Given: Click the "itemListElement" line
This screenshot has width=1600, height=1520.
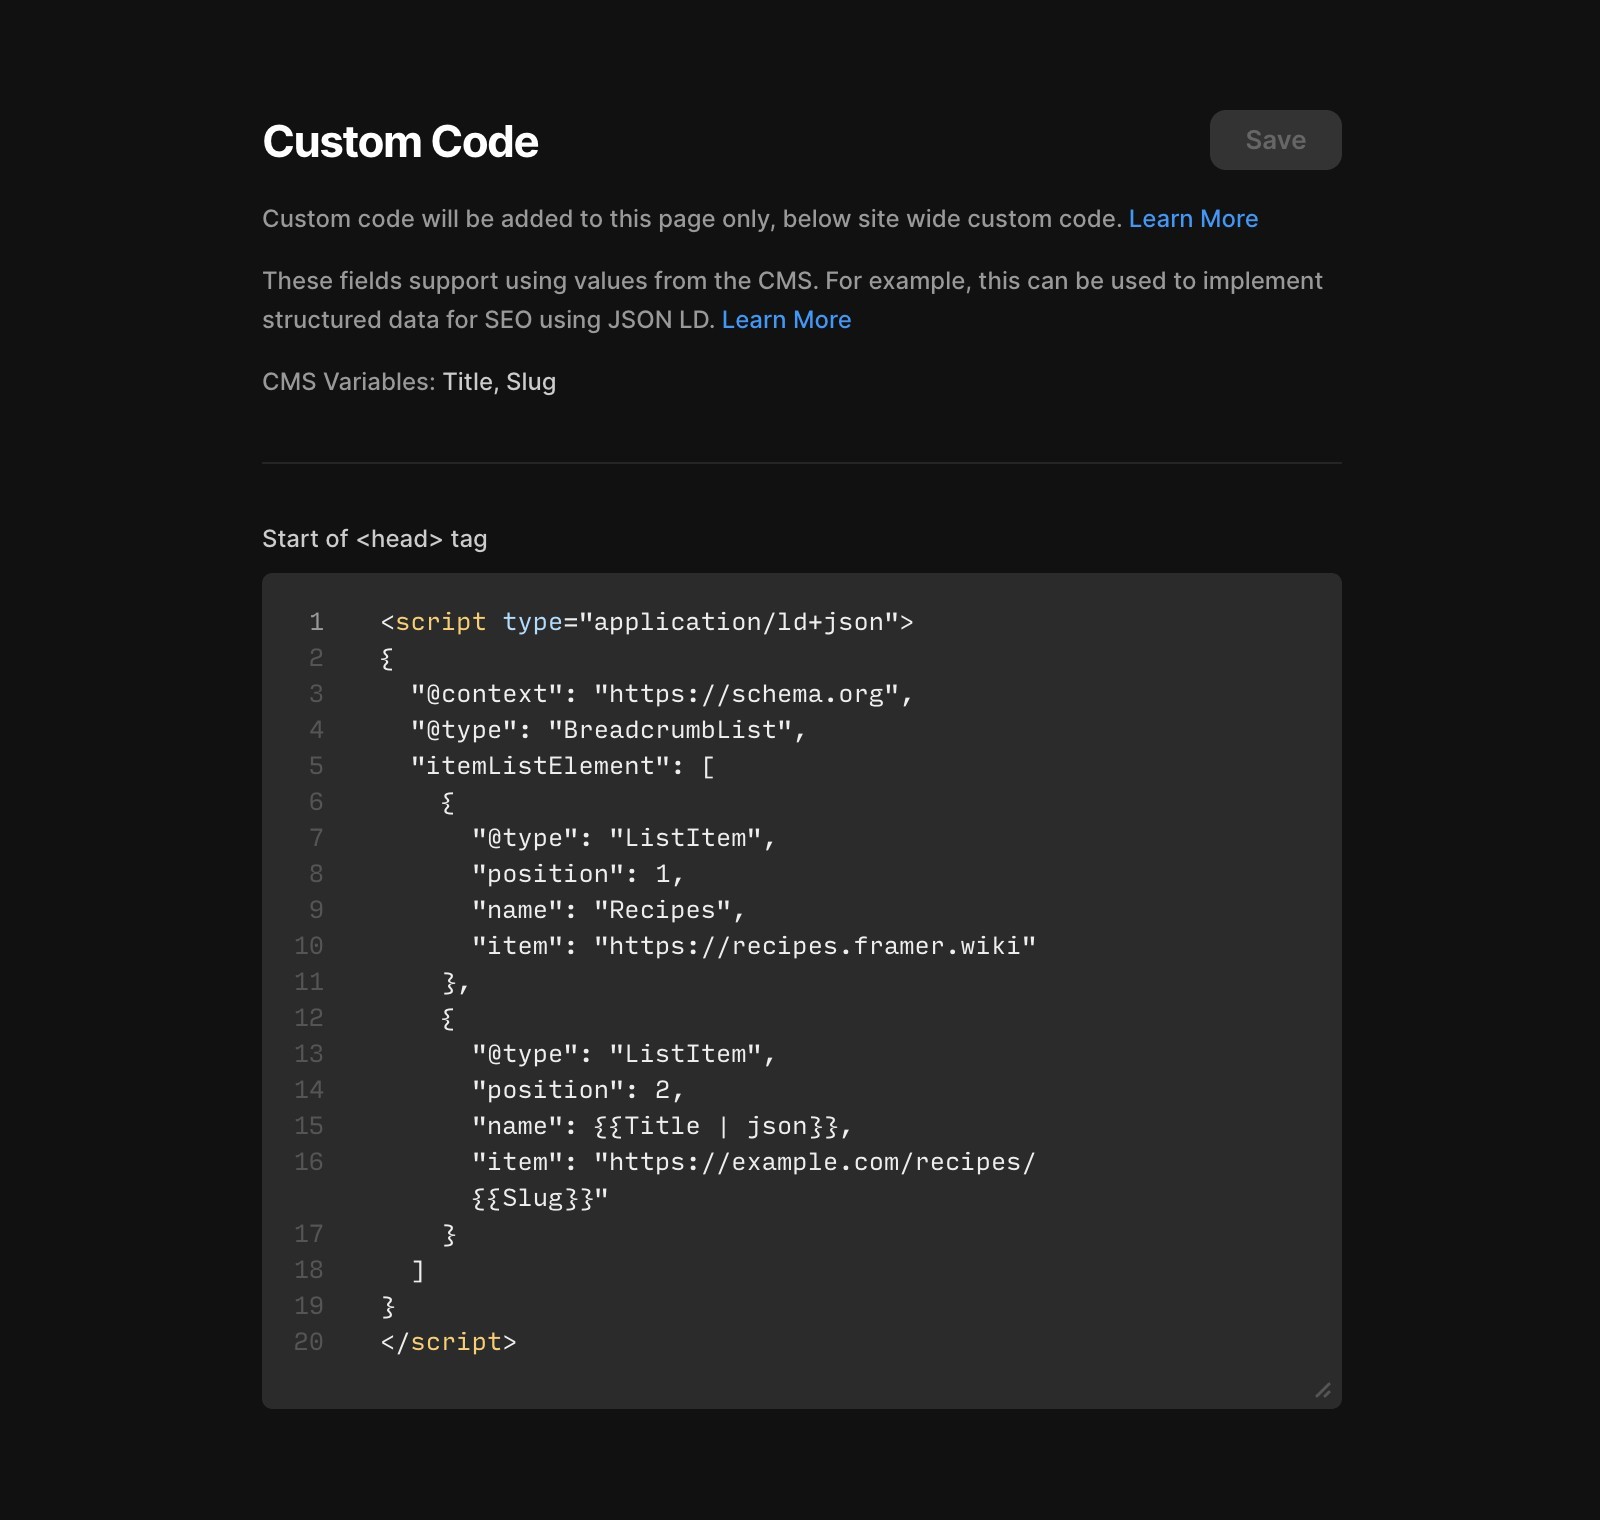Looking at the screenshot, I should 563,766.
